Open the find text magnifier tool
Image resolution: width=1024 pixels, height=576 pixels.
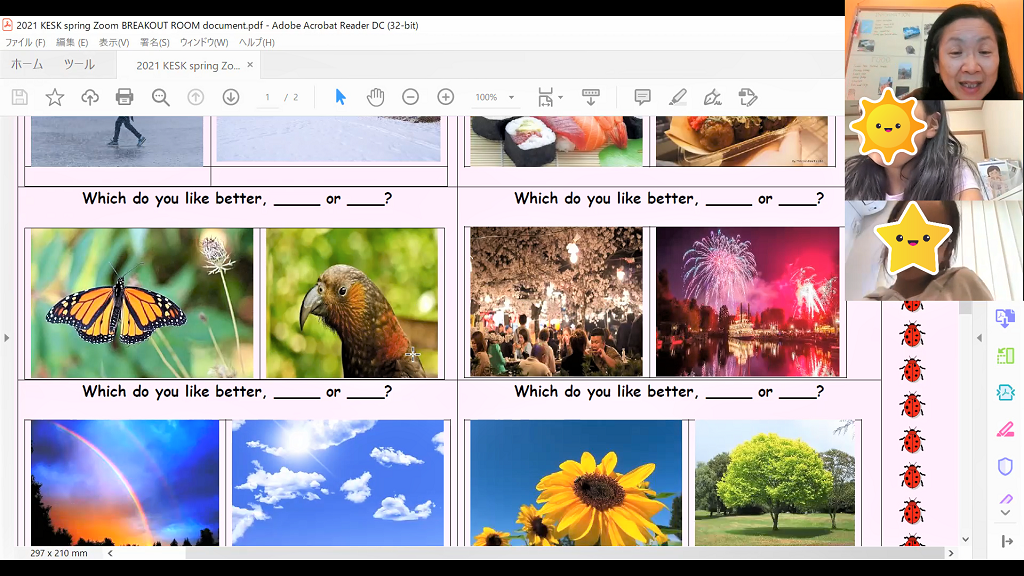point(160,97)
